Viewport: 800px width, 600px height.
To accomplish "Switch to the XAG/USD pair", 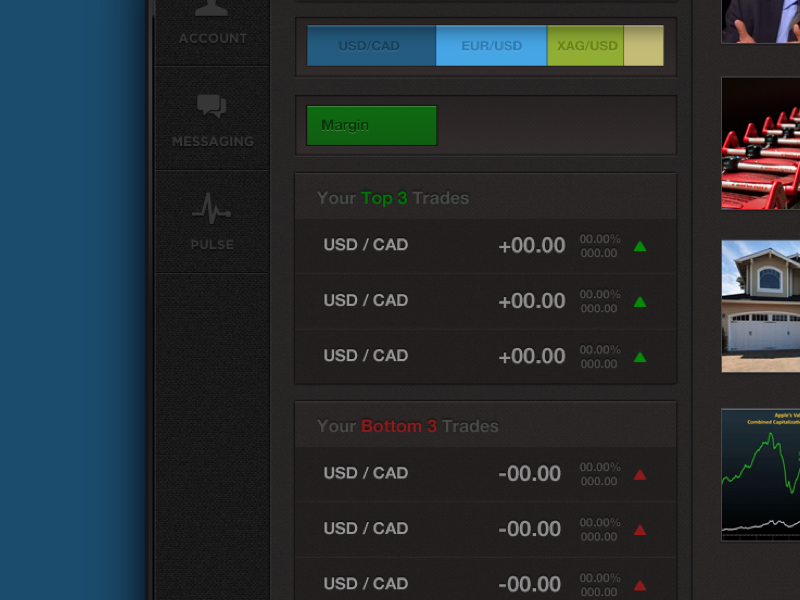I will point(587,45).
